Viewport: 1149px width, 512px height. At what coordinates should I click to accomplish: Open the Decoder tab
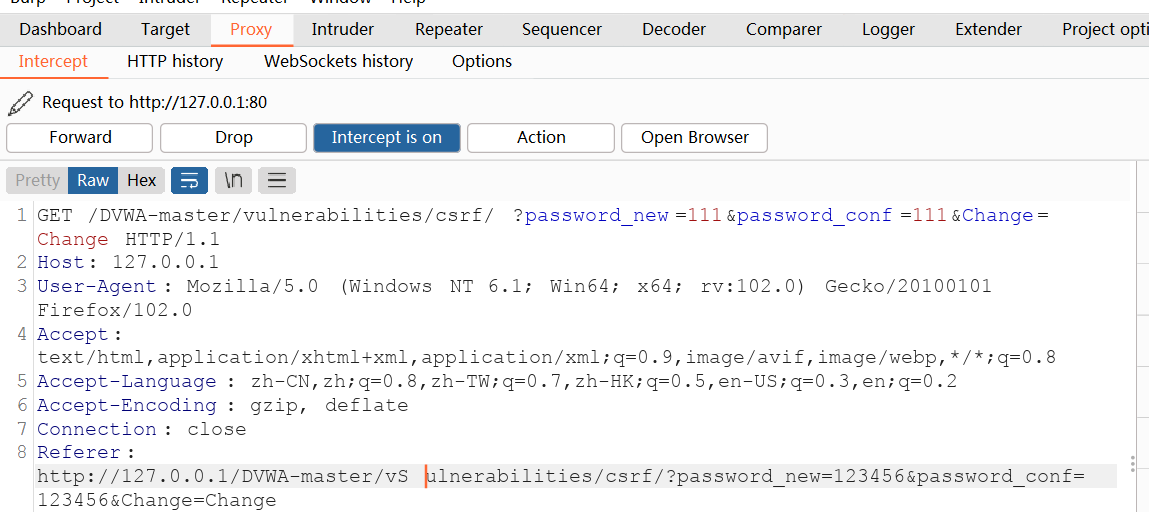pyautogui.click(x=674, y=29)
